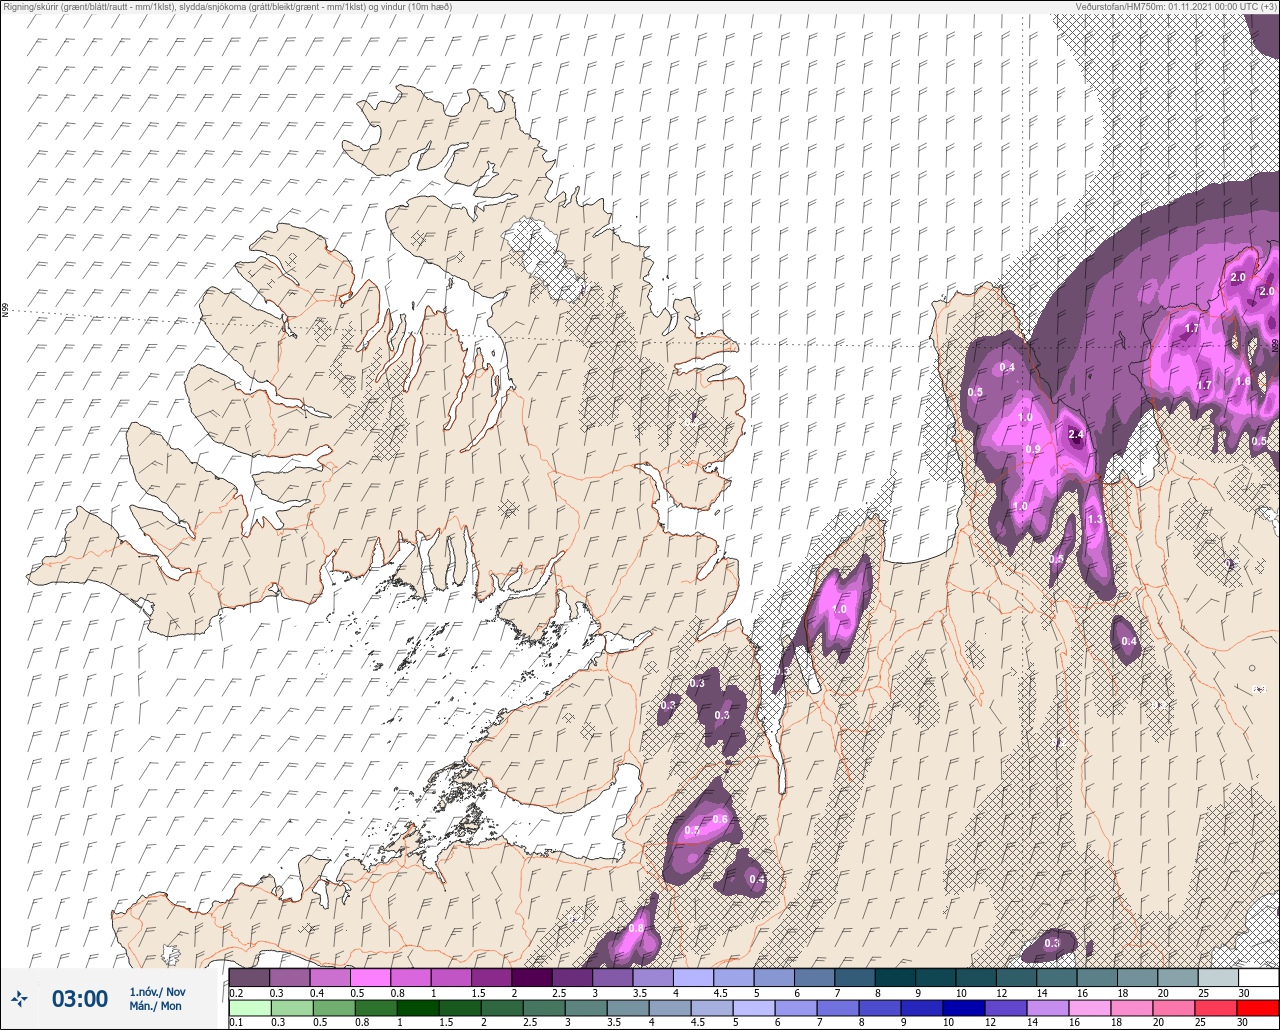Pick top-row legend swatch labeled 0.2
The image size is (1280, 1030).
(249, 977)
